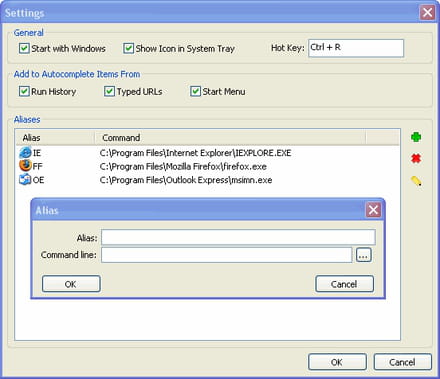Toggle Show Icon in System Tray checkbox
Image resolution: width=440 pixels, height=379 pixels.
tap(128, 48)
